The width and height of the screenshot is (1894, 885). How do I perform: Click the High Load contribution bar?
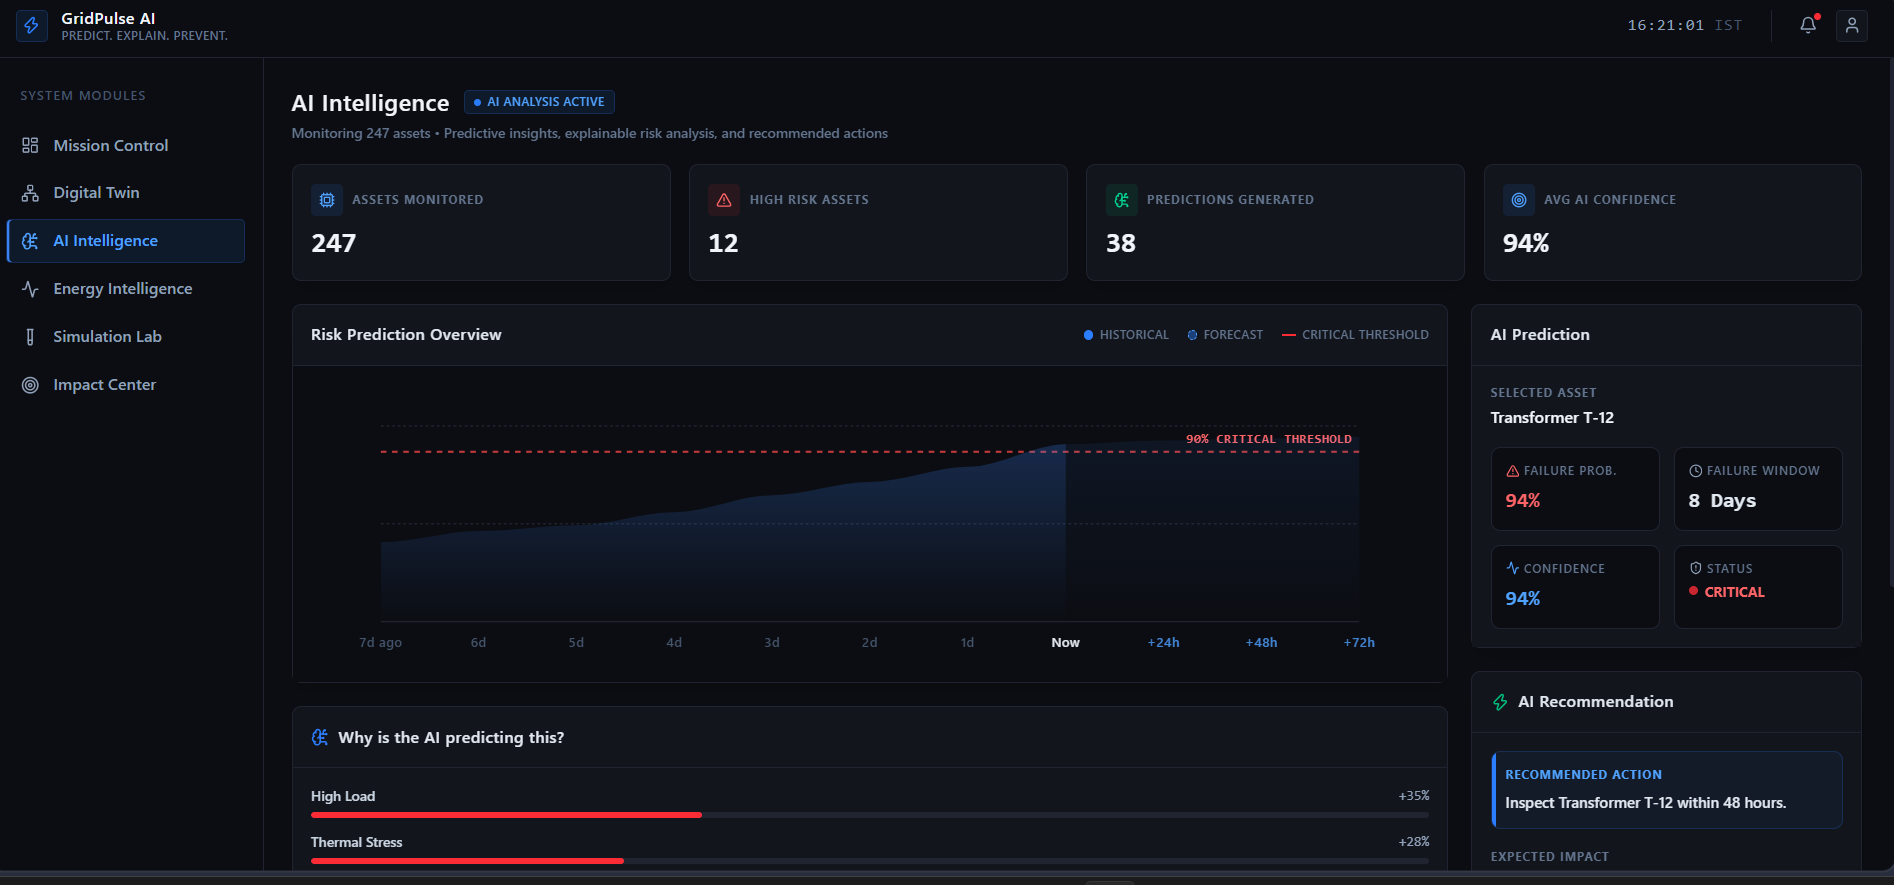(870, 815)
